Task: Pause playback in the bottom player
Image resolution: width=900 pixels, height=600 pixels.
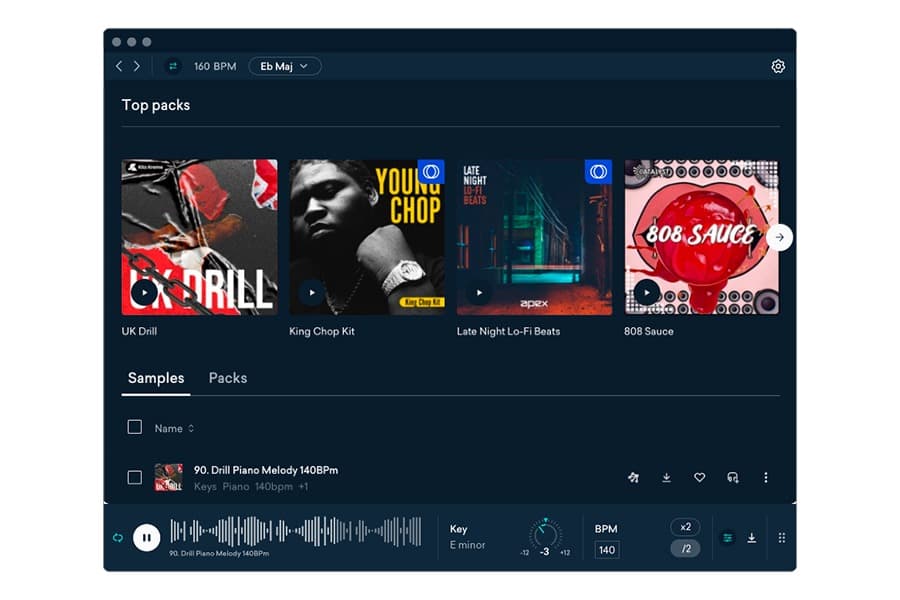Action: tap(147, 537)
